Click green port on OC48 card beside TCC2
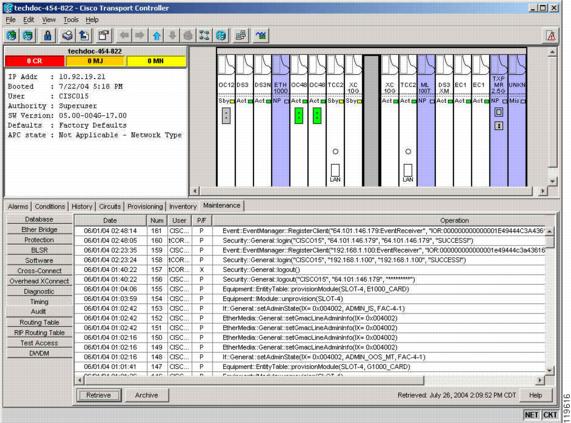Screen dimensions: 571x423 click(317, 115)
